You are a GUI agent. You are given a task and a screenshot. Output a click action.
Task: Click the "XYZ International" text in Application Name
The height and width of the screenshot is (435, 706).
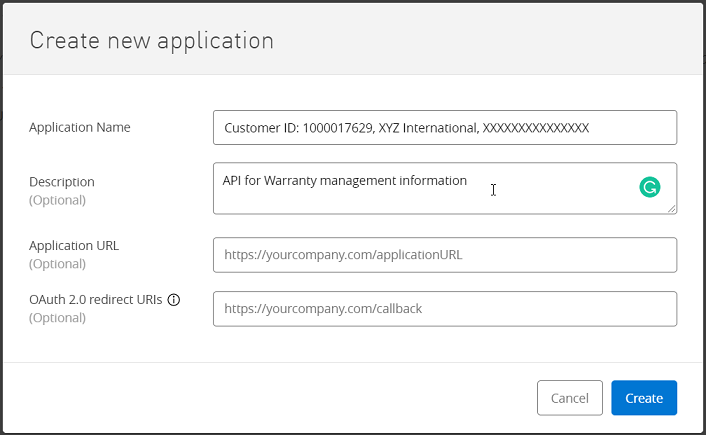[427, 128]
